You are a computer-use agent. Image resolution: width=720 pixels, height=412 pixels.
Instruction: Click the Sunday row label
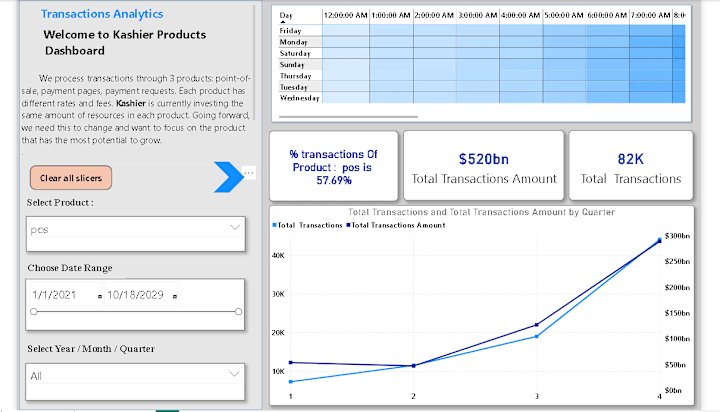[292, 65]
